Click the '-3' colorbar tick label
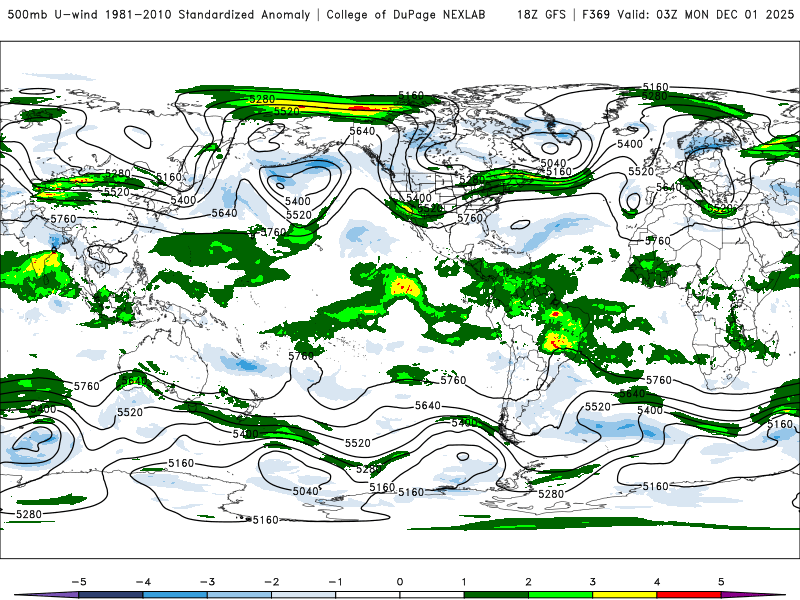Viewport: 800px width, 600px height. coord(207,582)
